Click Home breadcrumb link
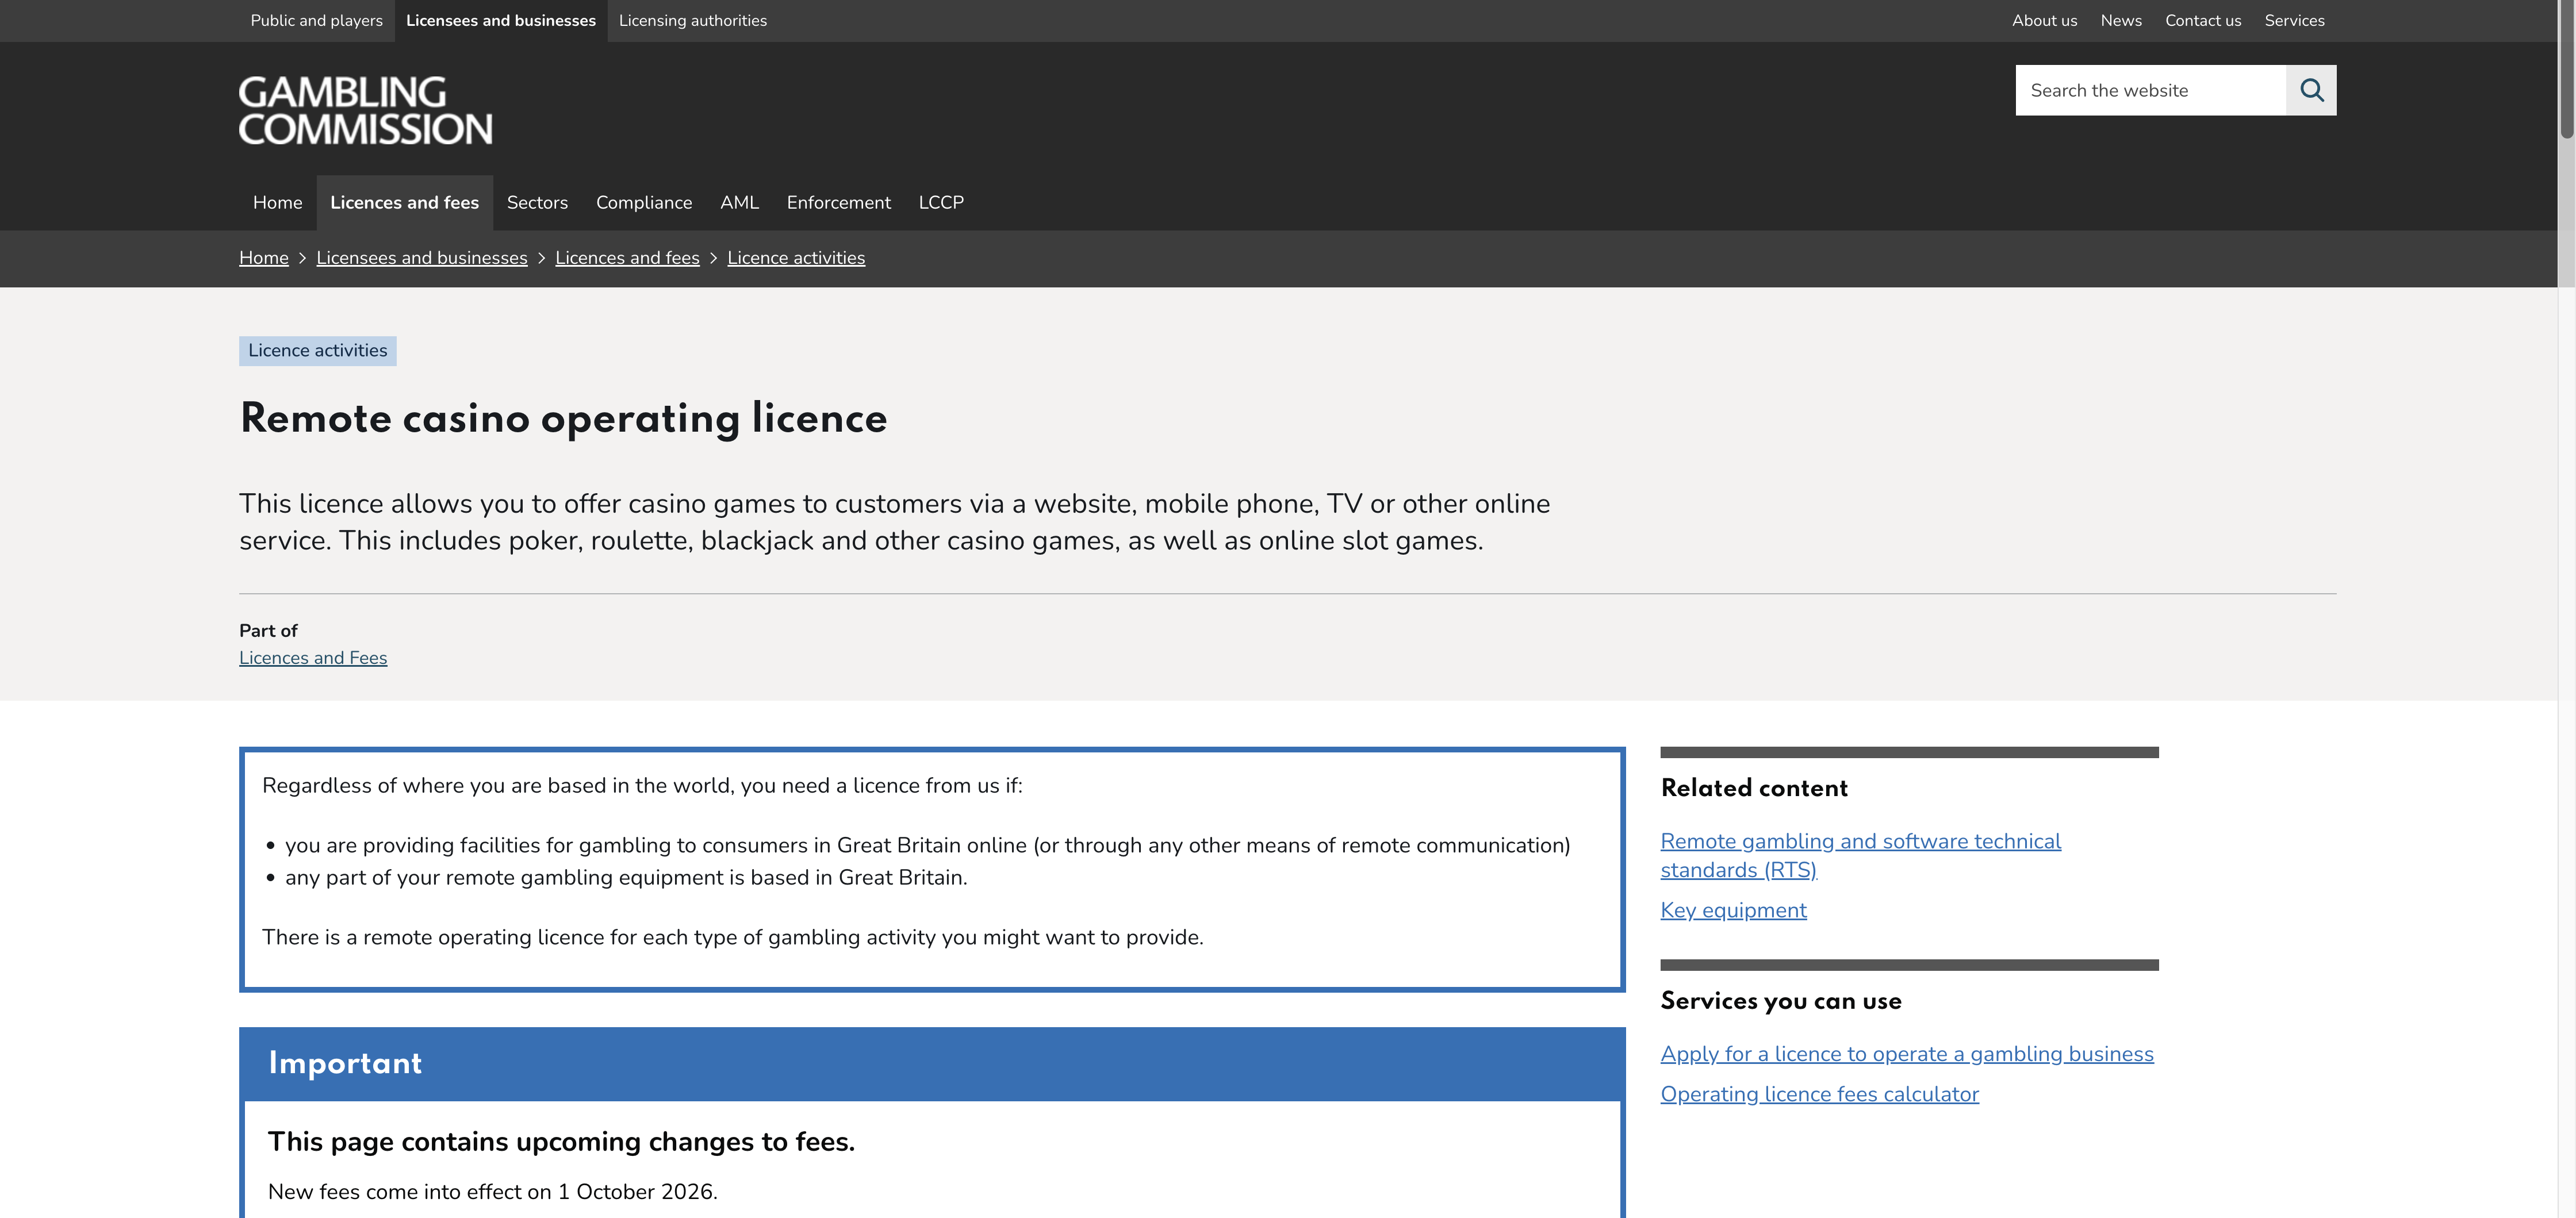Viewport: 2576px width, 1218px height. 264,258
